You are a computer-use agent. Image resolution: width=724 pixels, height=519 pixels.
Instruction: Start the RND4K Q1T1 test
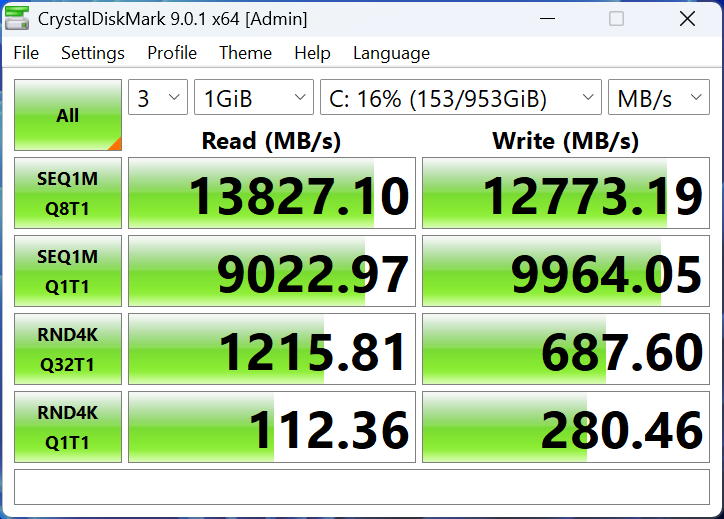[x=68, y=427]
